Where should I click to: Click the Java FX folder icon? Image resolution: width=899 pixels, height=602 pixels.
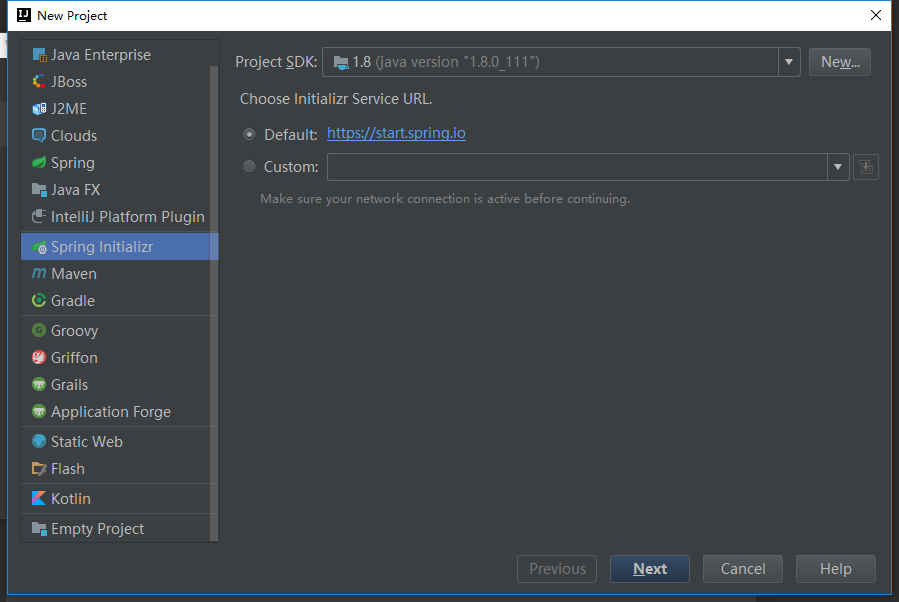pyautogui.click(x=39, y=190)
